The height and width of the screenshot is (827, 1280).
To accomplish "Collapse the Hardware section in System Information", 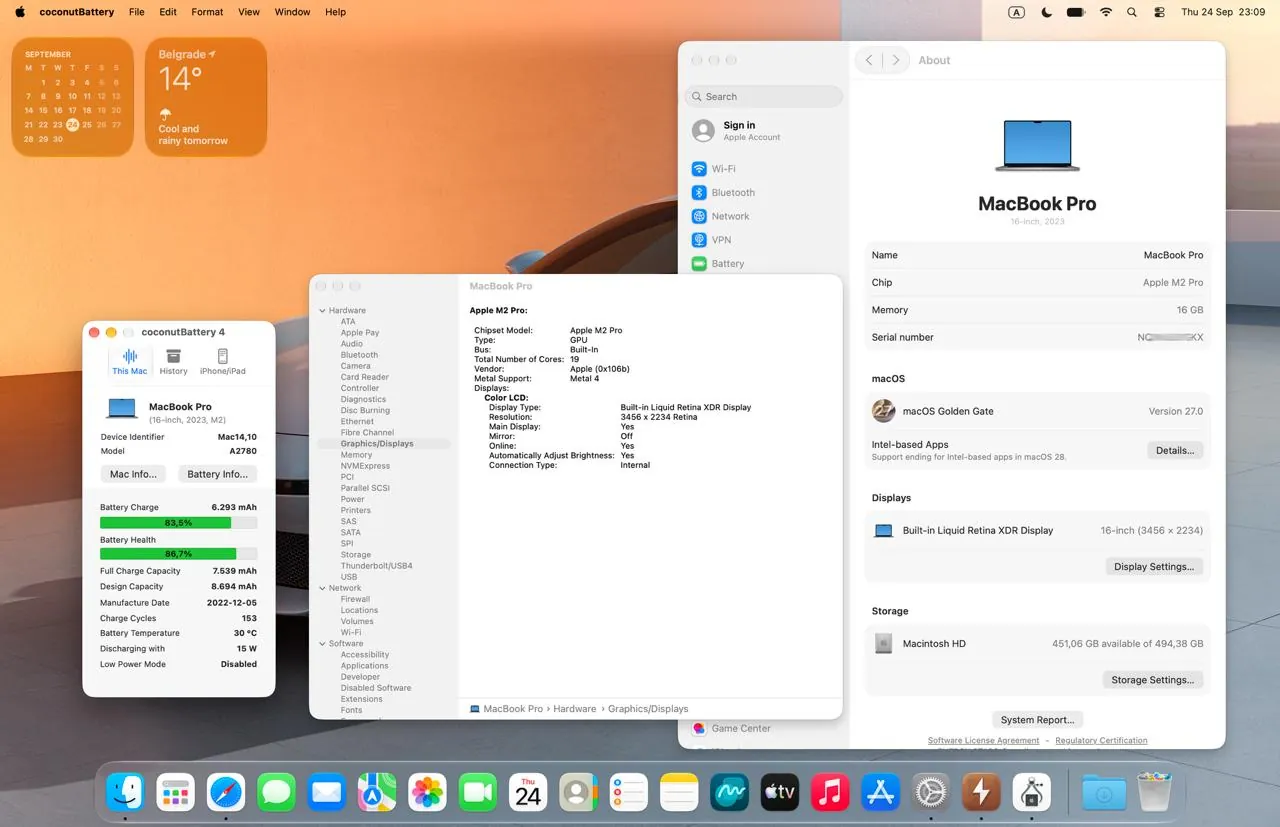I will [x=322, y=311].
